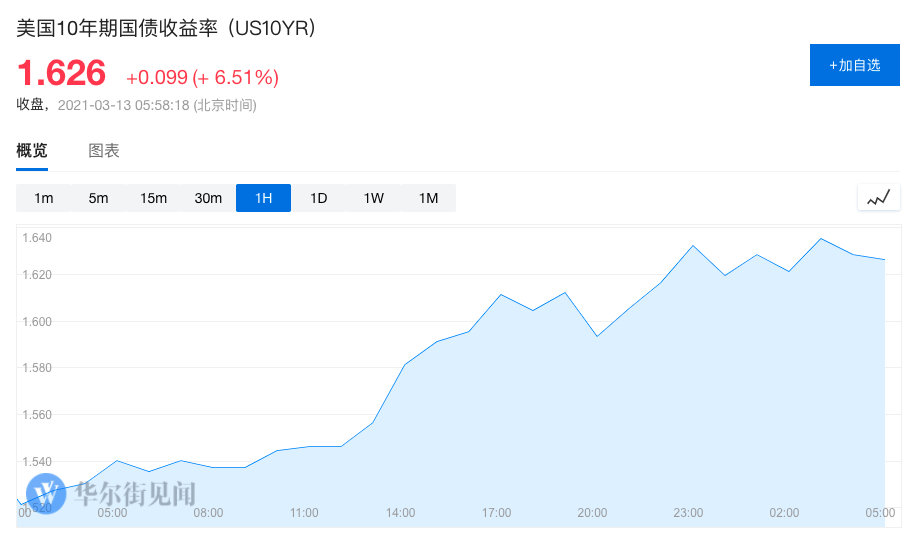Screen dimensions: 916x541
Task: Click the 14:00 time axis label
Action: tap(400, 513)
